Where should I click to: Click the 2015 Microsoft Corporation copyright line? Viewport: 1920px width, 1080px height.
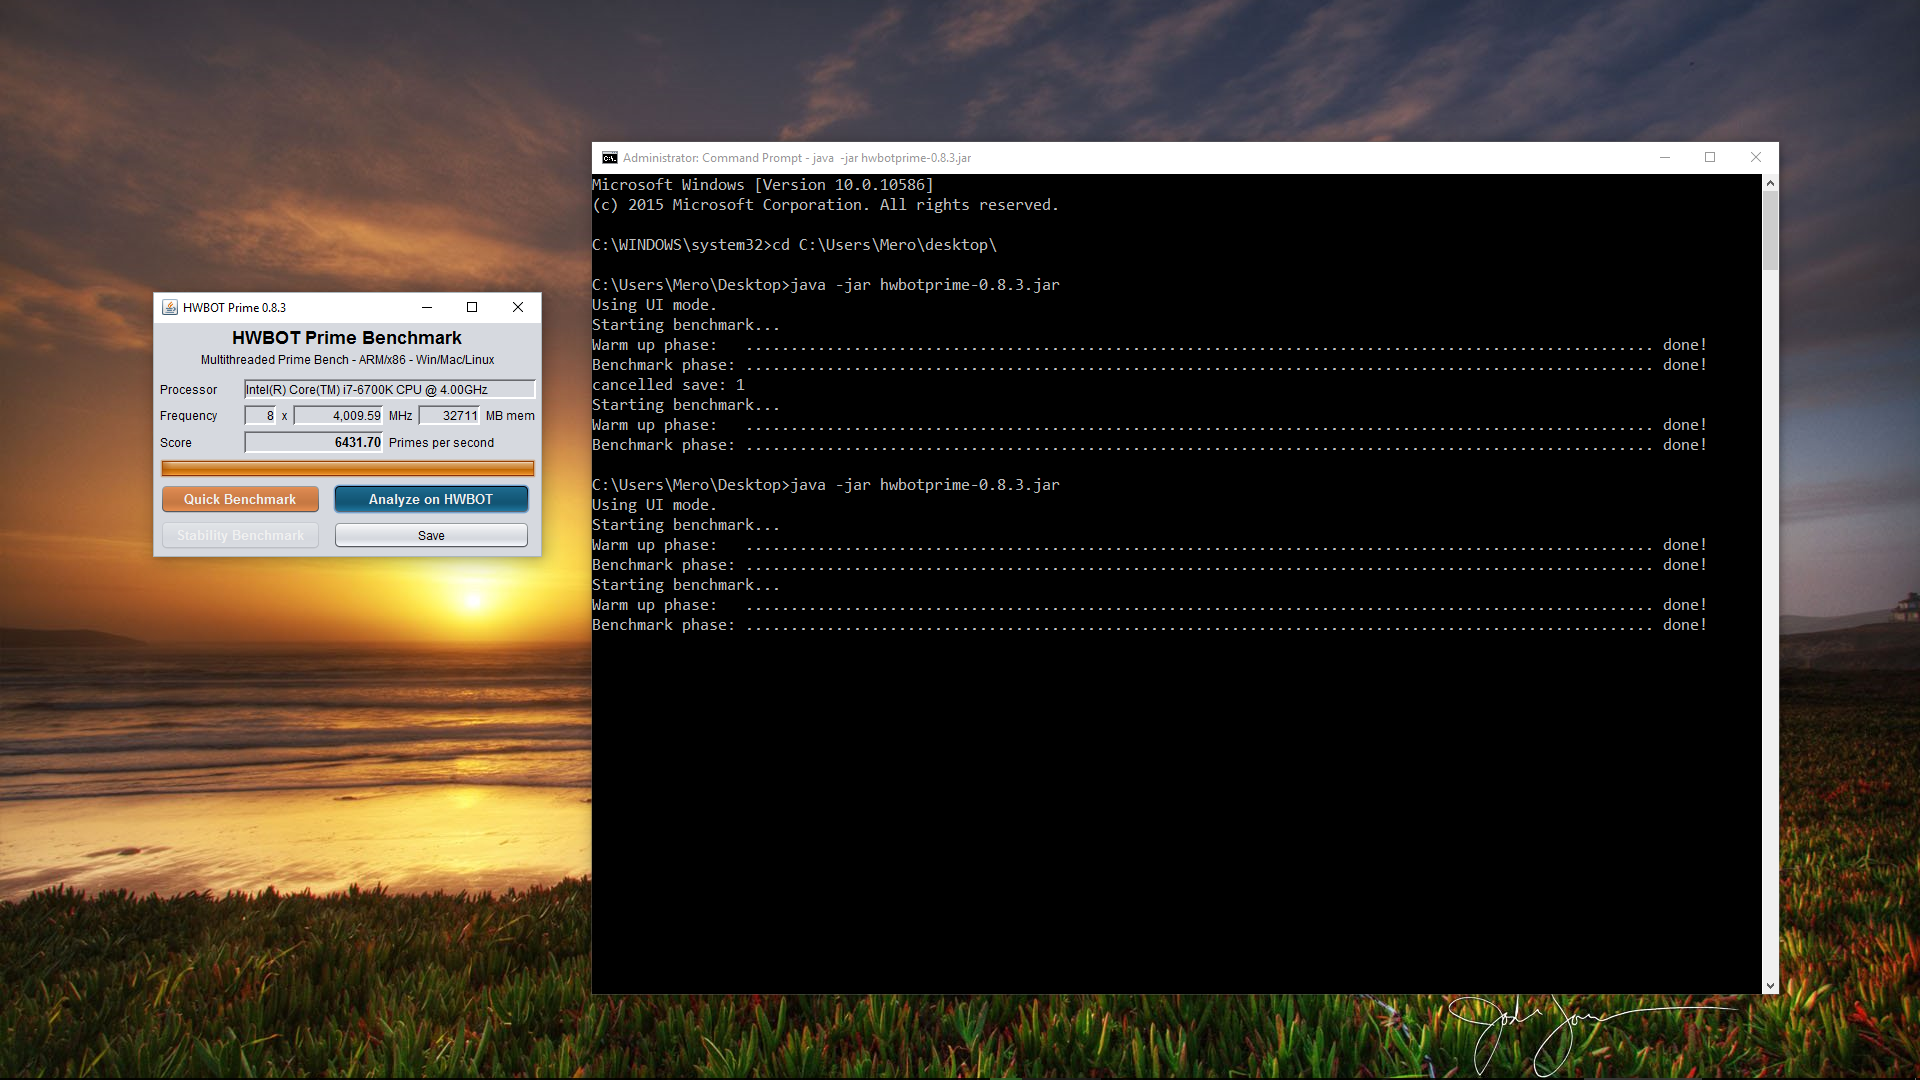[x=825, y=205]
